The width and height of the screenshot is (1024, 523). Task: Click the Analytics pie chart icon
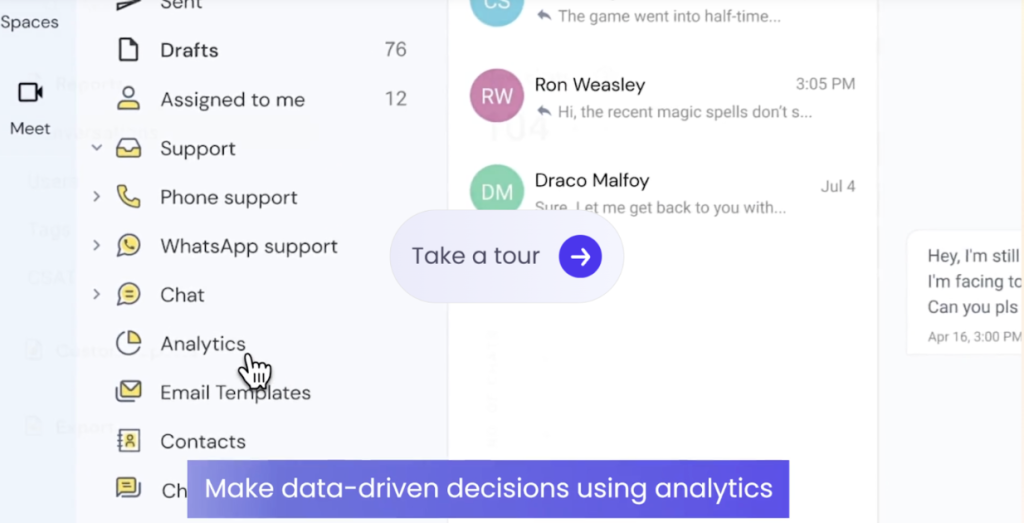[x=128, y=344]
